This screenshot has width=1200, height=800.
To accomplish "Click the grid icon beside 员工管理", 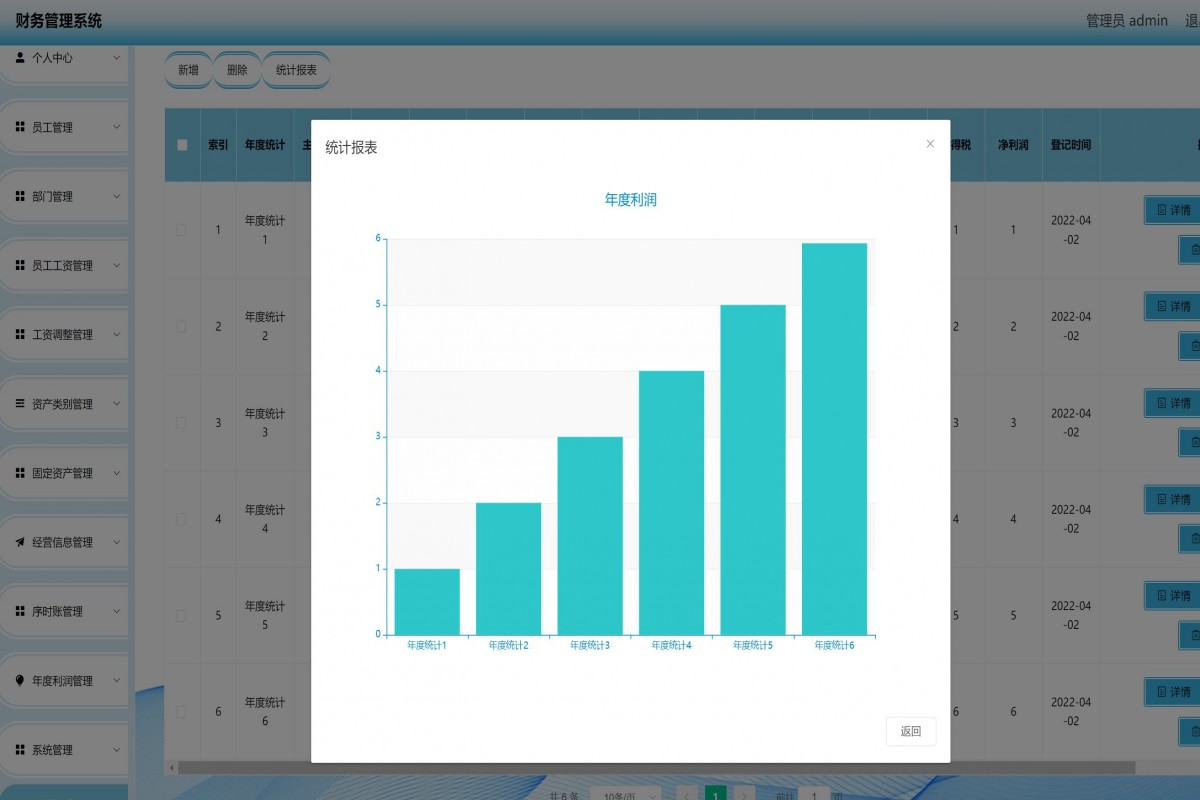I will pos(20,127).
